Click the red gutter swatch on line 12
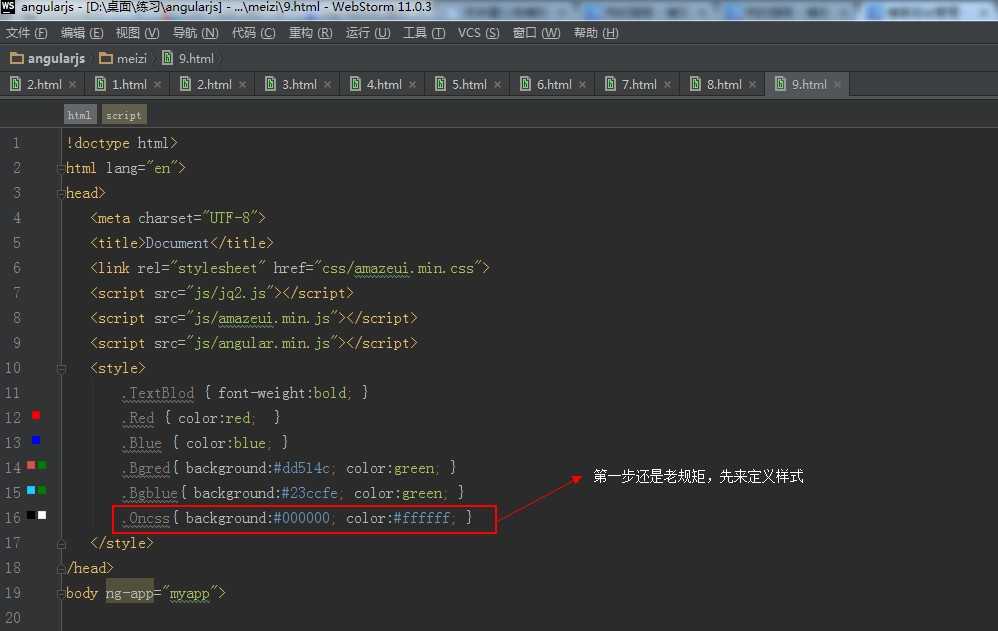The height and width of the screenshot is (631, 998). coord(36,415)
